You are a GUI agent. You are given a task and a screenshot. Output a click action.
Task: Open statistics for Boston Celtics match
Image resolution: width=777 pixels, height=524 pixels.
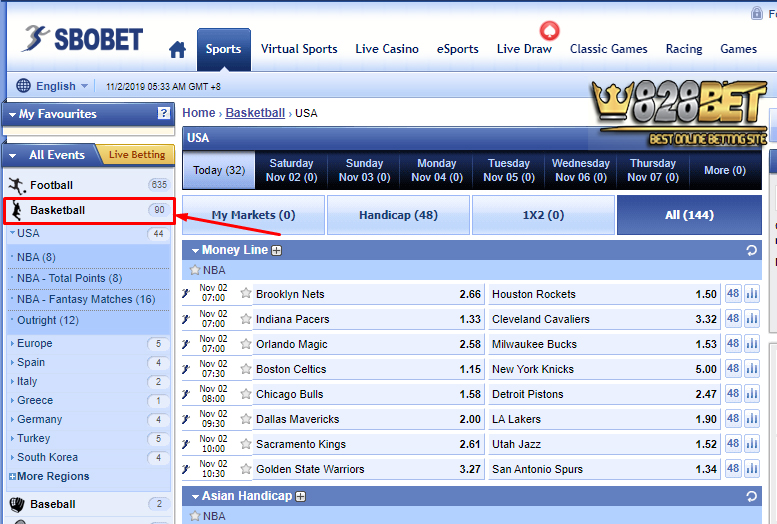click(752, 369)
